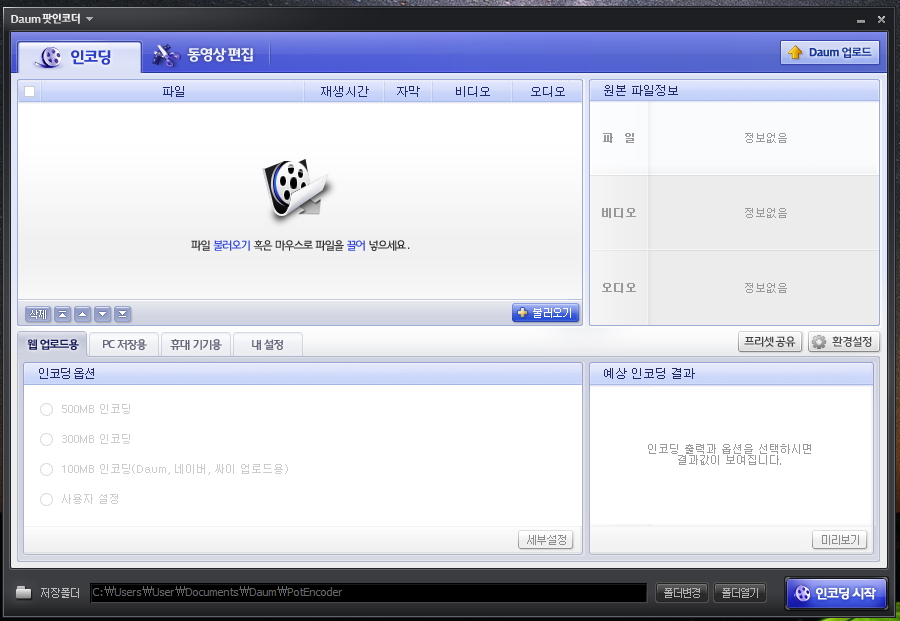Click the 불러오기 button with plus icon
This screenshot has width=900, height=621.
545,313
